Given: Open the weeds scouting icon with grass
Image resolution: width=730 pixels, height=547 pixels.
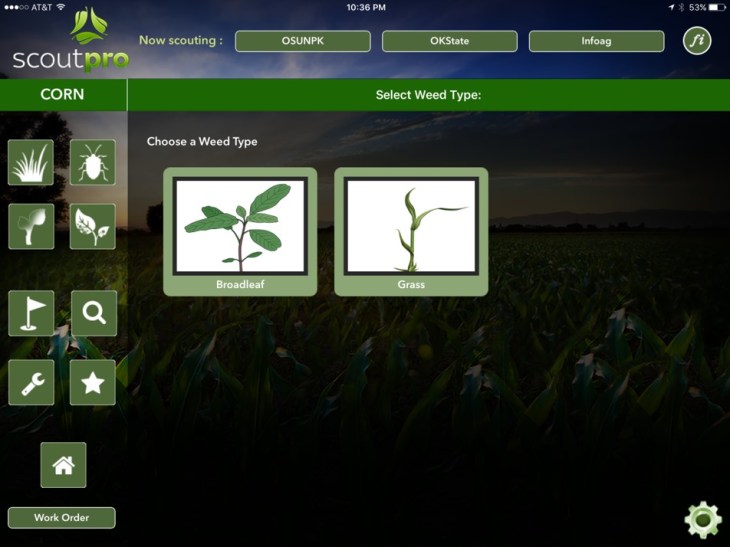Looking at the screenshot, I should 31,162.
